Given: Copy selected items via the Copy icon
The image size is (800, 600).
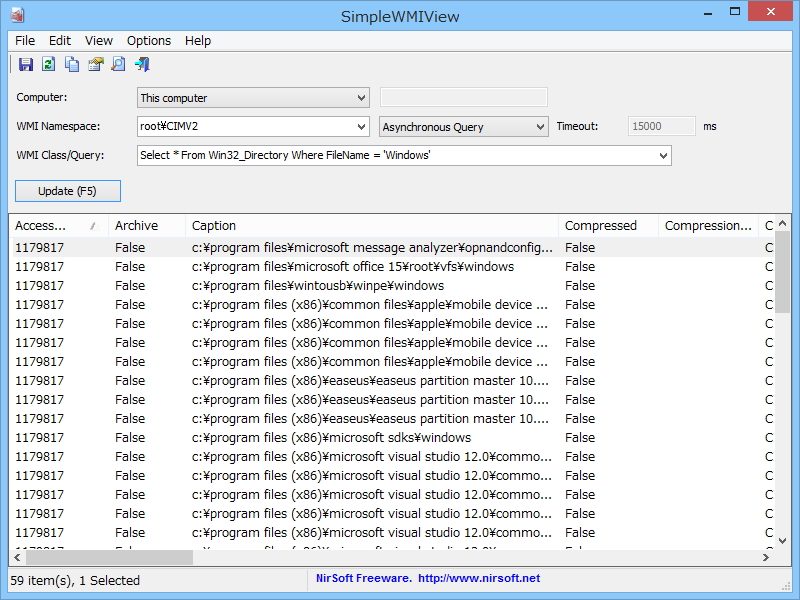Looking at the screenshot, I should click(70, 64).
